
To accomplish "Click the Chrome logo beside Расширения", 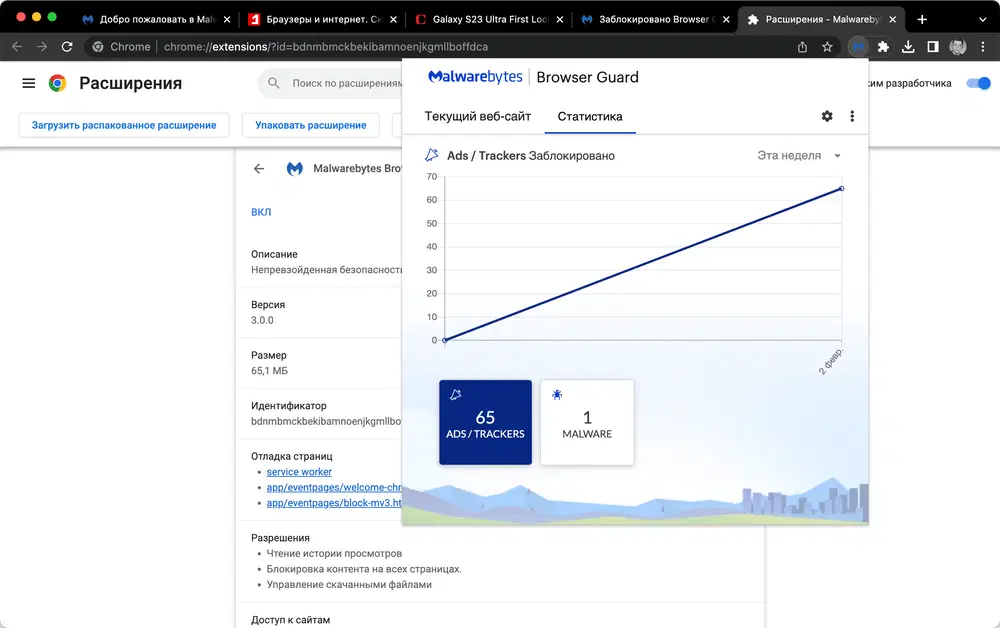I will pos(57,83).
